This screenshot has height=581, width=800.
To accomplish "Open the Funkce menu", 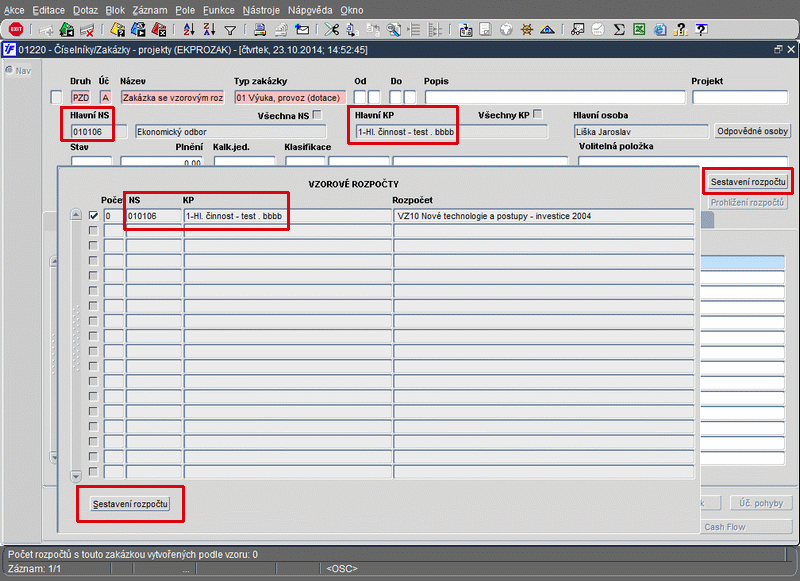I will 219,10.
